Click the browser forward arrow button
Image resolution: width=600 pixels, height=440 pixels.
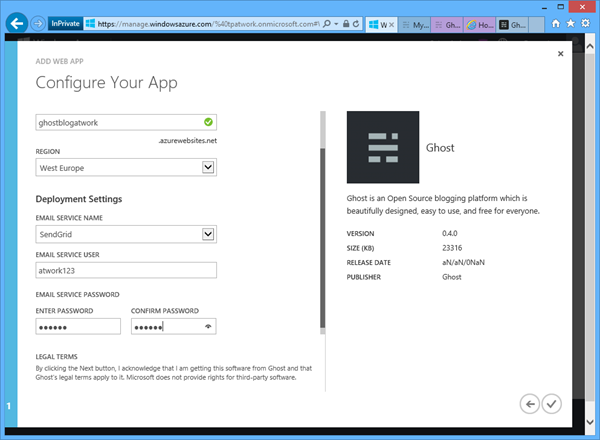click(38, 24)
